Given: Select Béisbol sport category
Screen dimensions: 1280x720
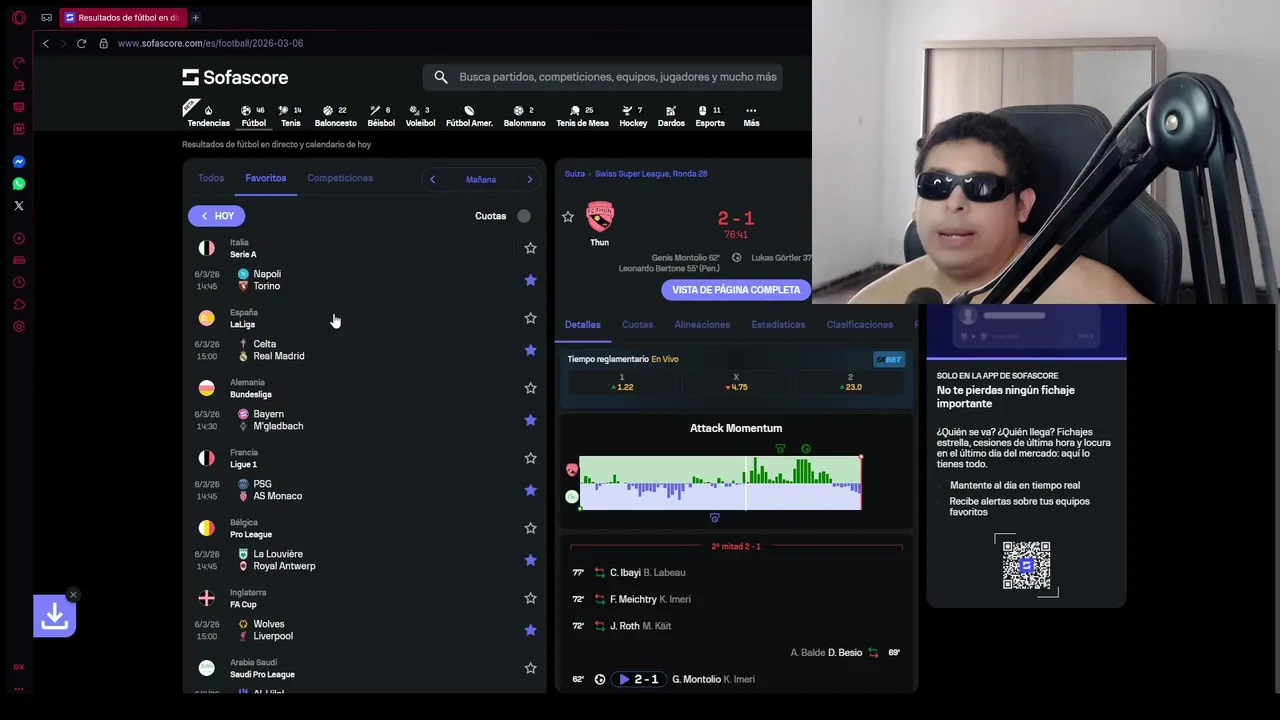Looking at the screenshot, I should click(x=381, y=116).
